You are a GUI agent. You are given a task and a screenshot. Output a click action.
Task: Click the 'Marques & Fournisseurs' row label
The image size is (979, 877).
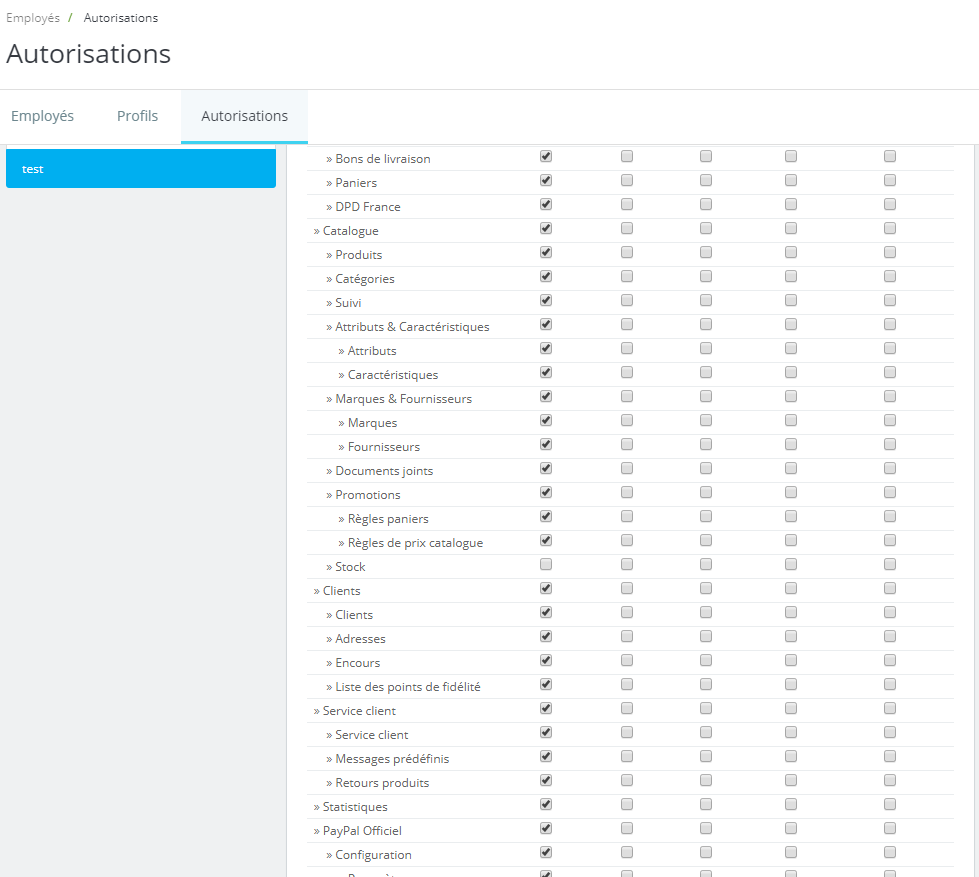coord(403,399)
